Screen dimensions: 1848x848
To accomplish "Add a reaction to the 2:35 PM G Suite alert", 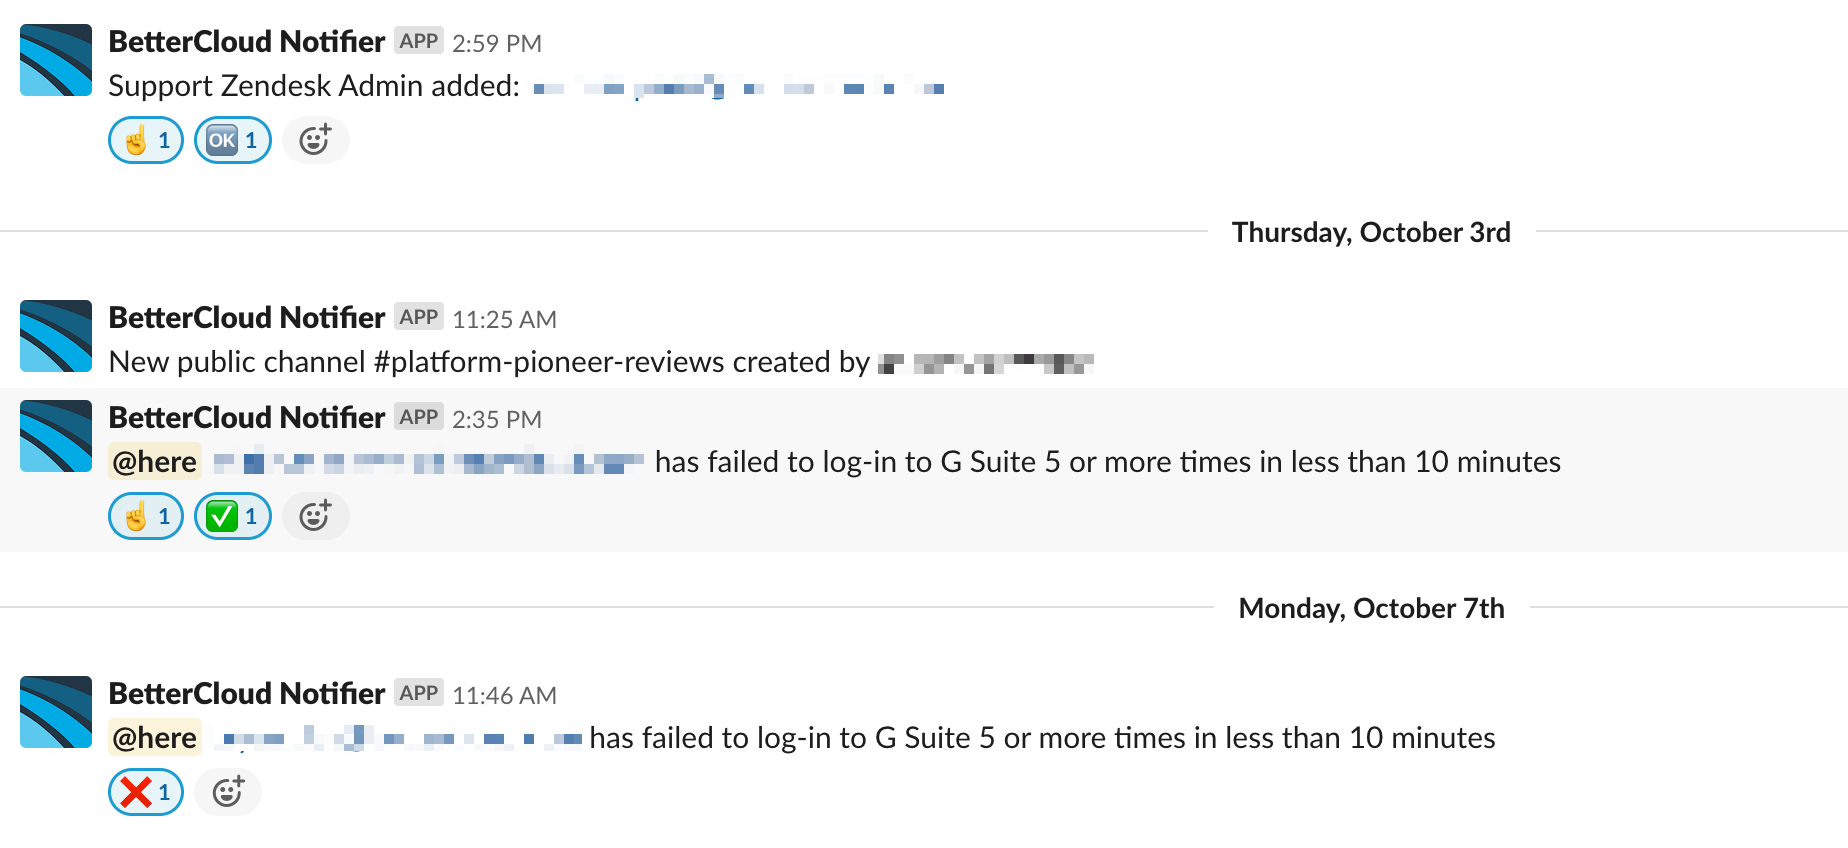I will [x=315, y=516].
